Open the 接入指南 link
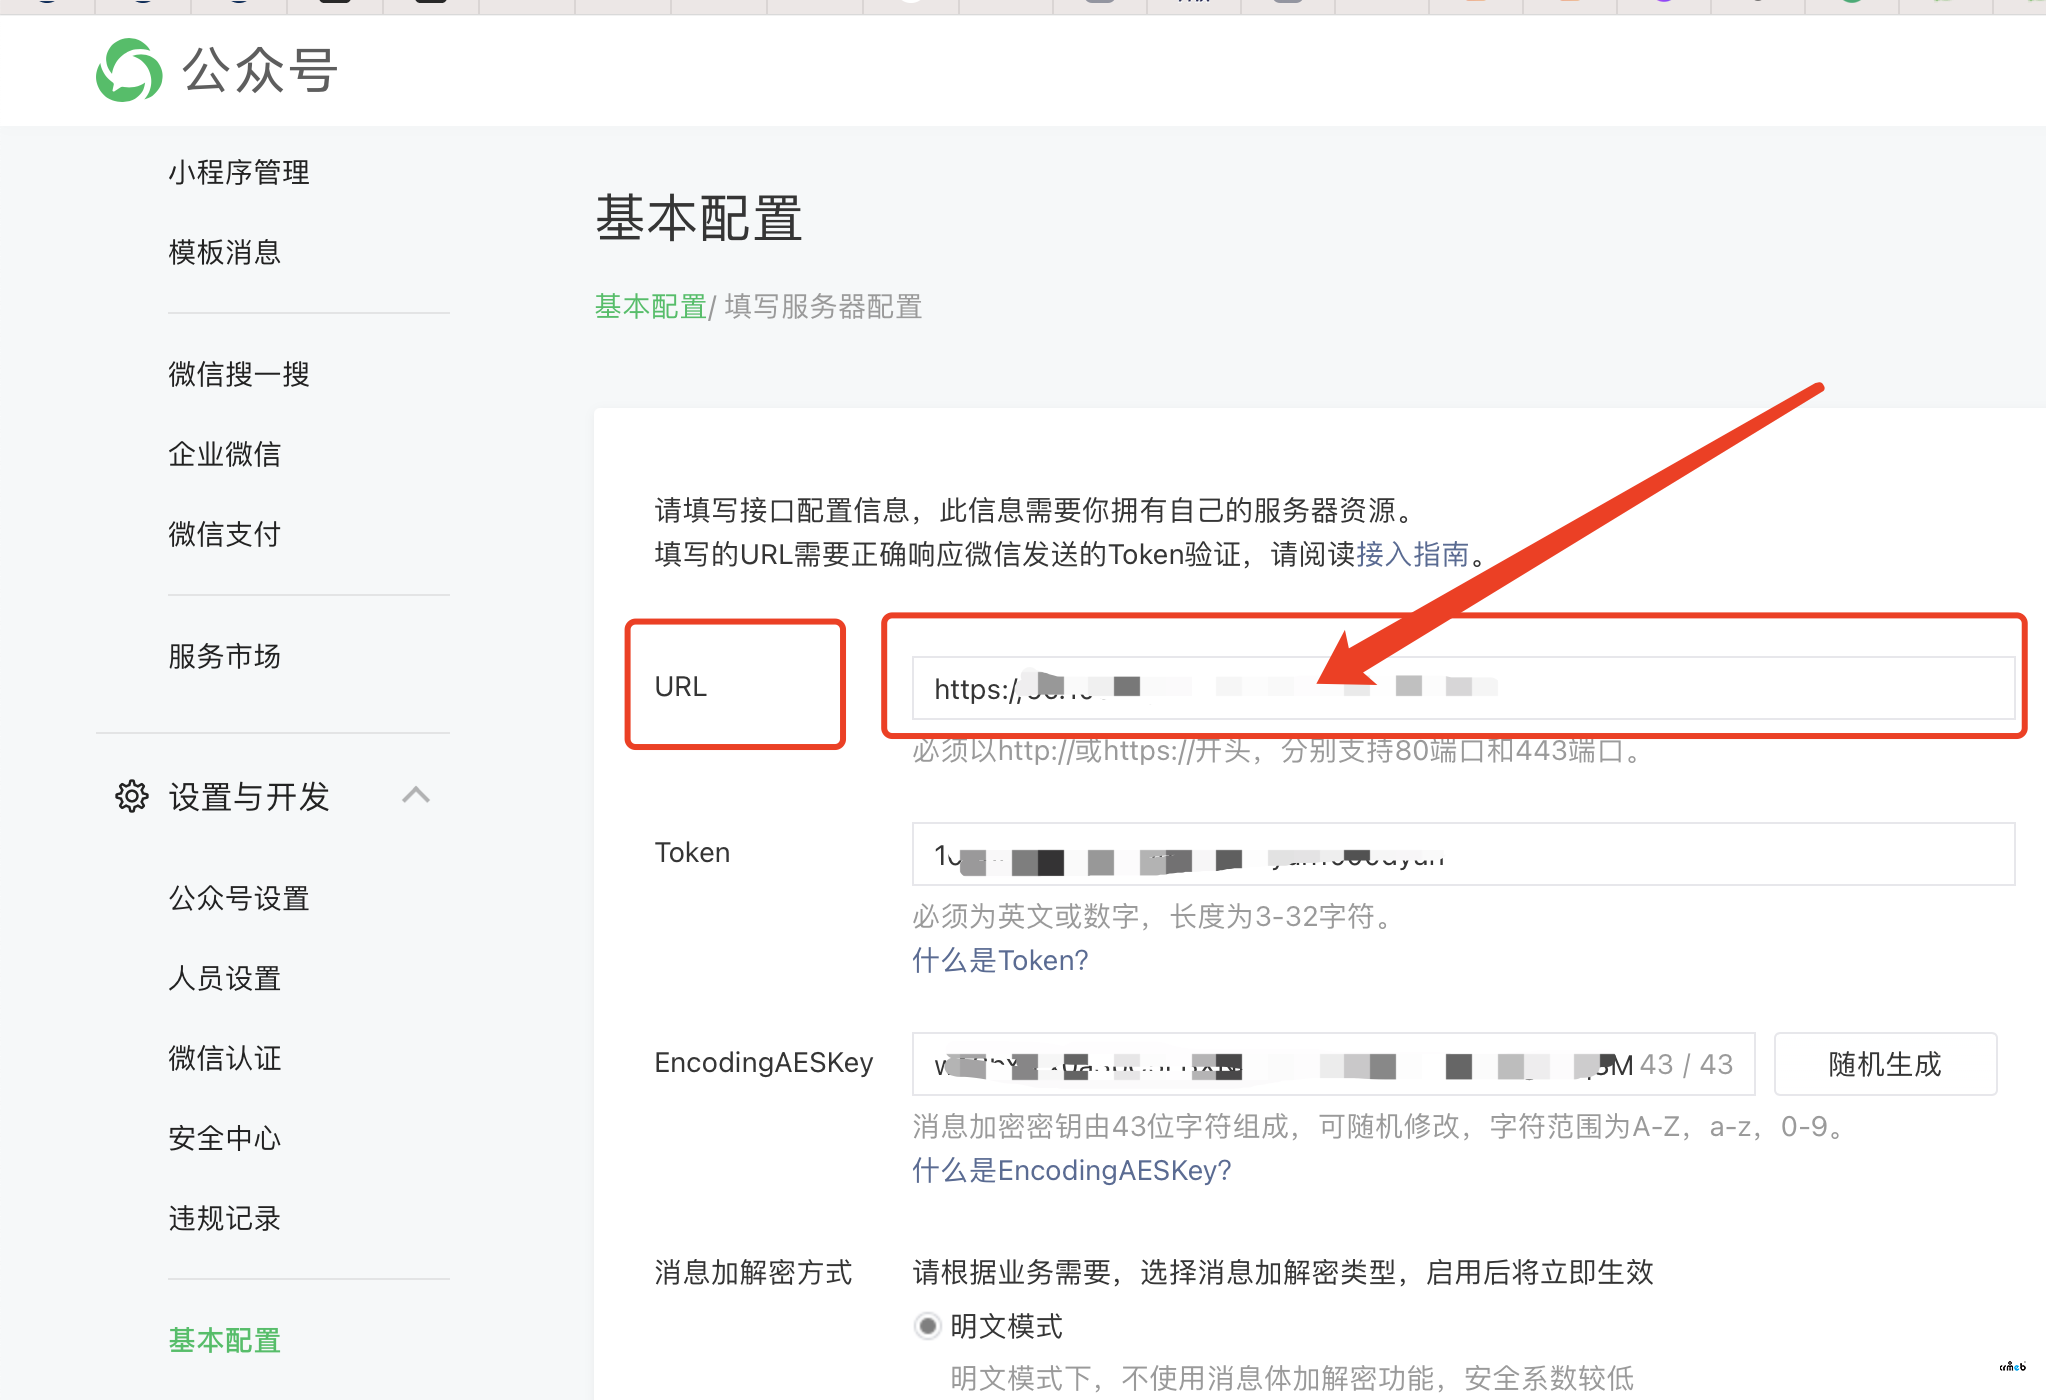The width and height of the screenshot is (2046, 1400). [x=1413, y=554]
